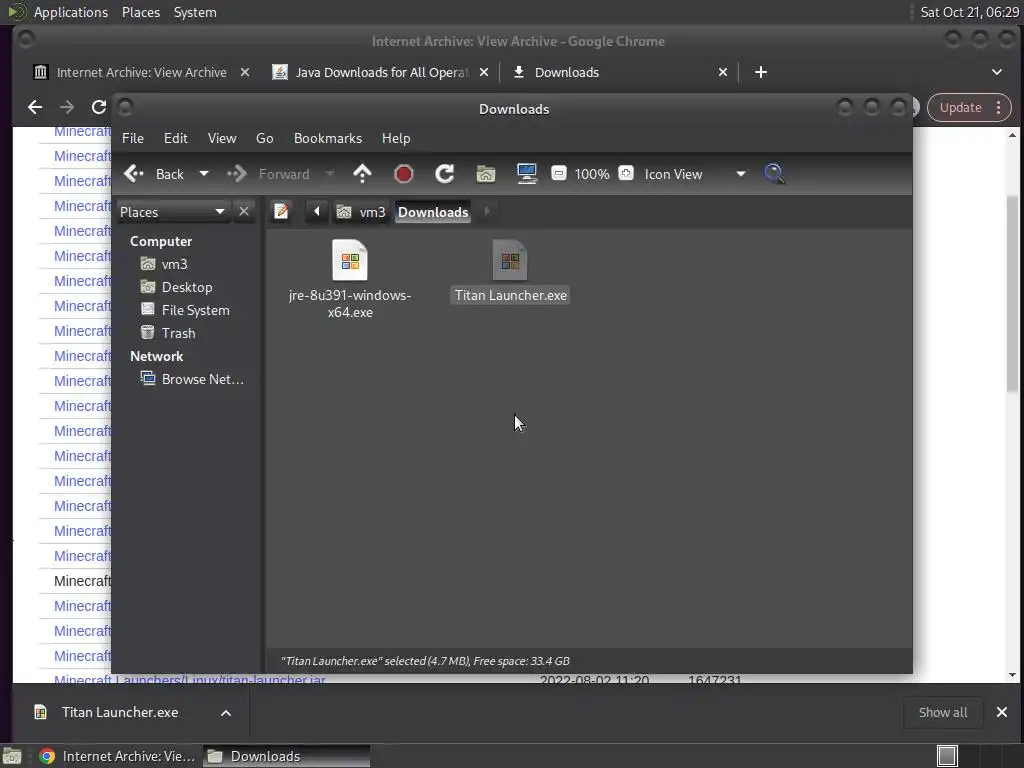Close the Internet Archive tab
Screen dimensions: 1024x768
pos(245,72)
